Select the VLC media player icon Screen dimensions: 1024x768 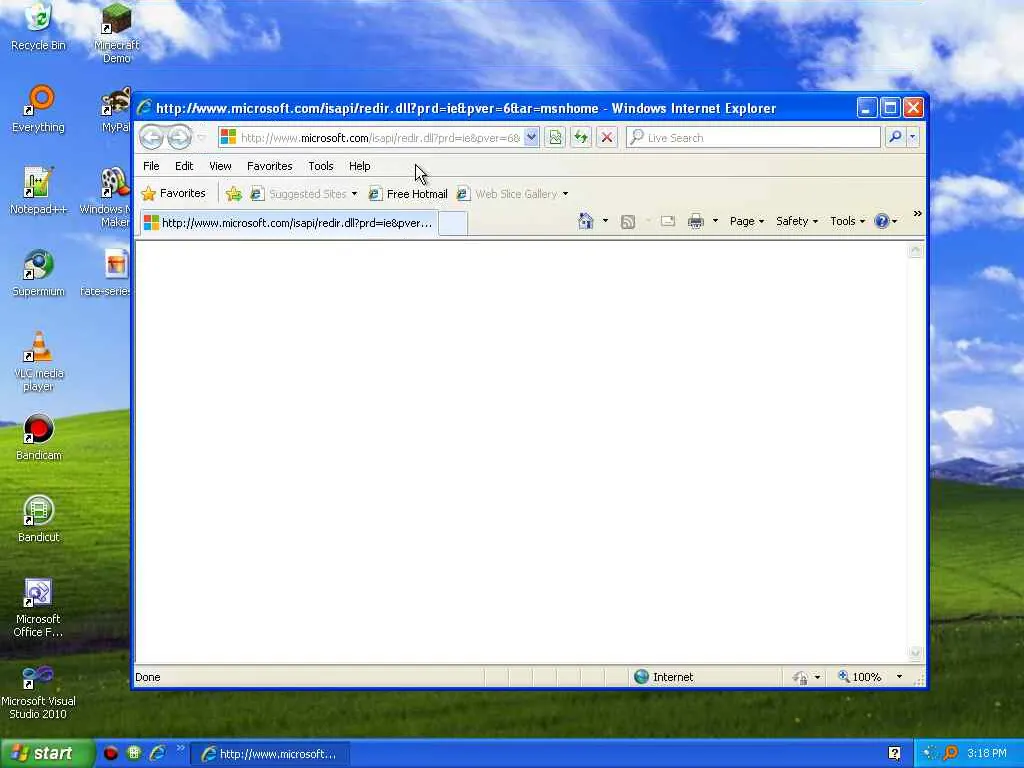click(39, 361)
